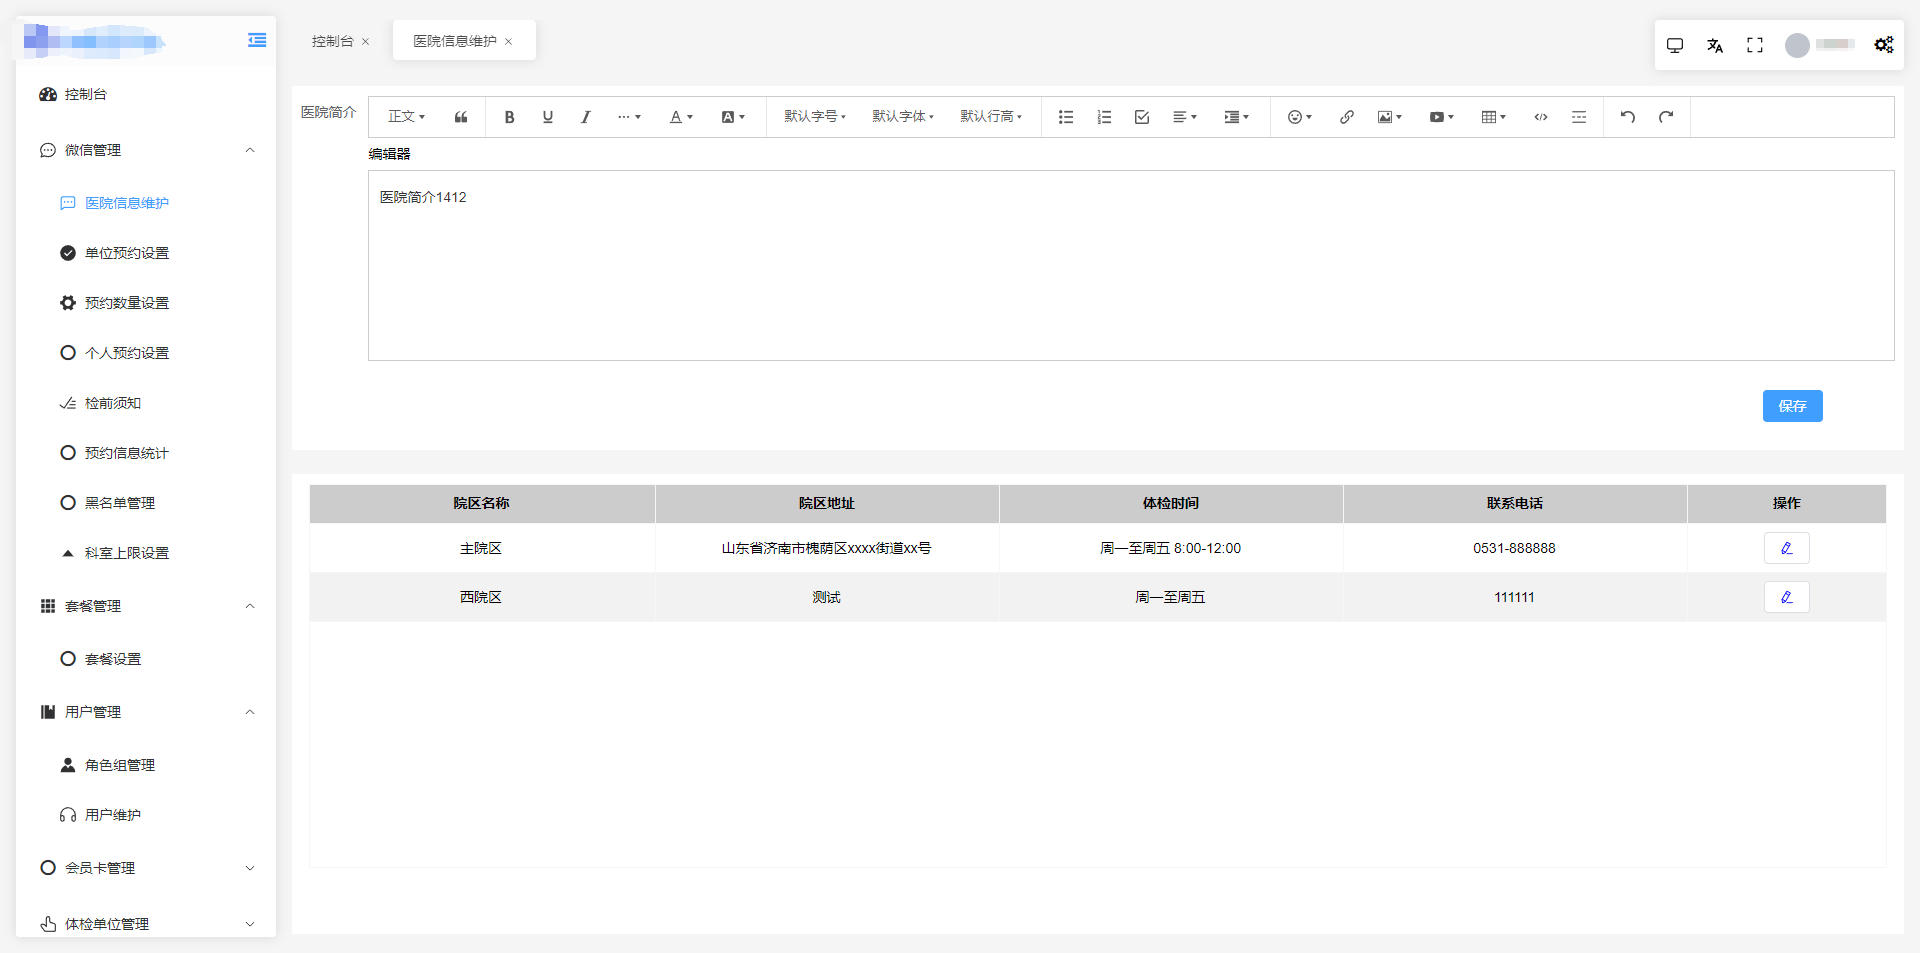Save the hospital intro with 保存
This screenshot has width=1920, height=953.
pyautogui.click(x=1792, y=406)
